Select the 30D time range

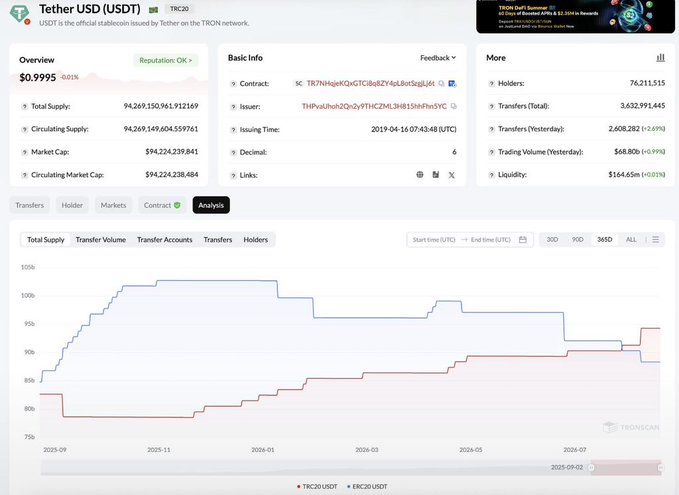pyautogui.click(x=552, y=239)
